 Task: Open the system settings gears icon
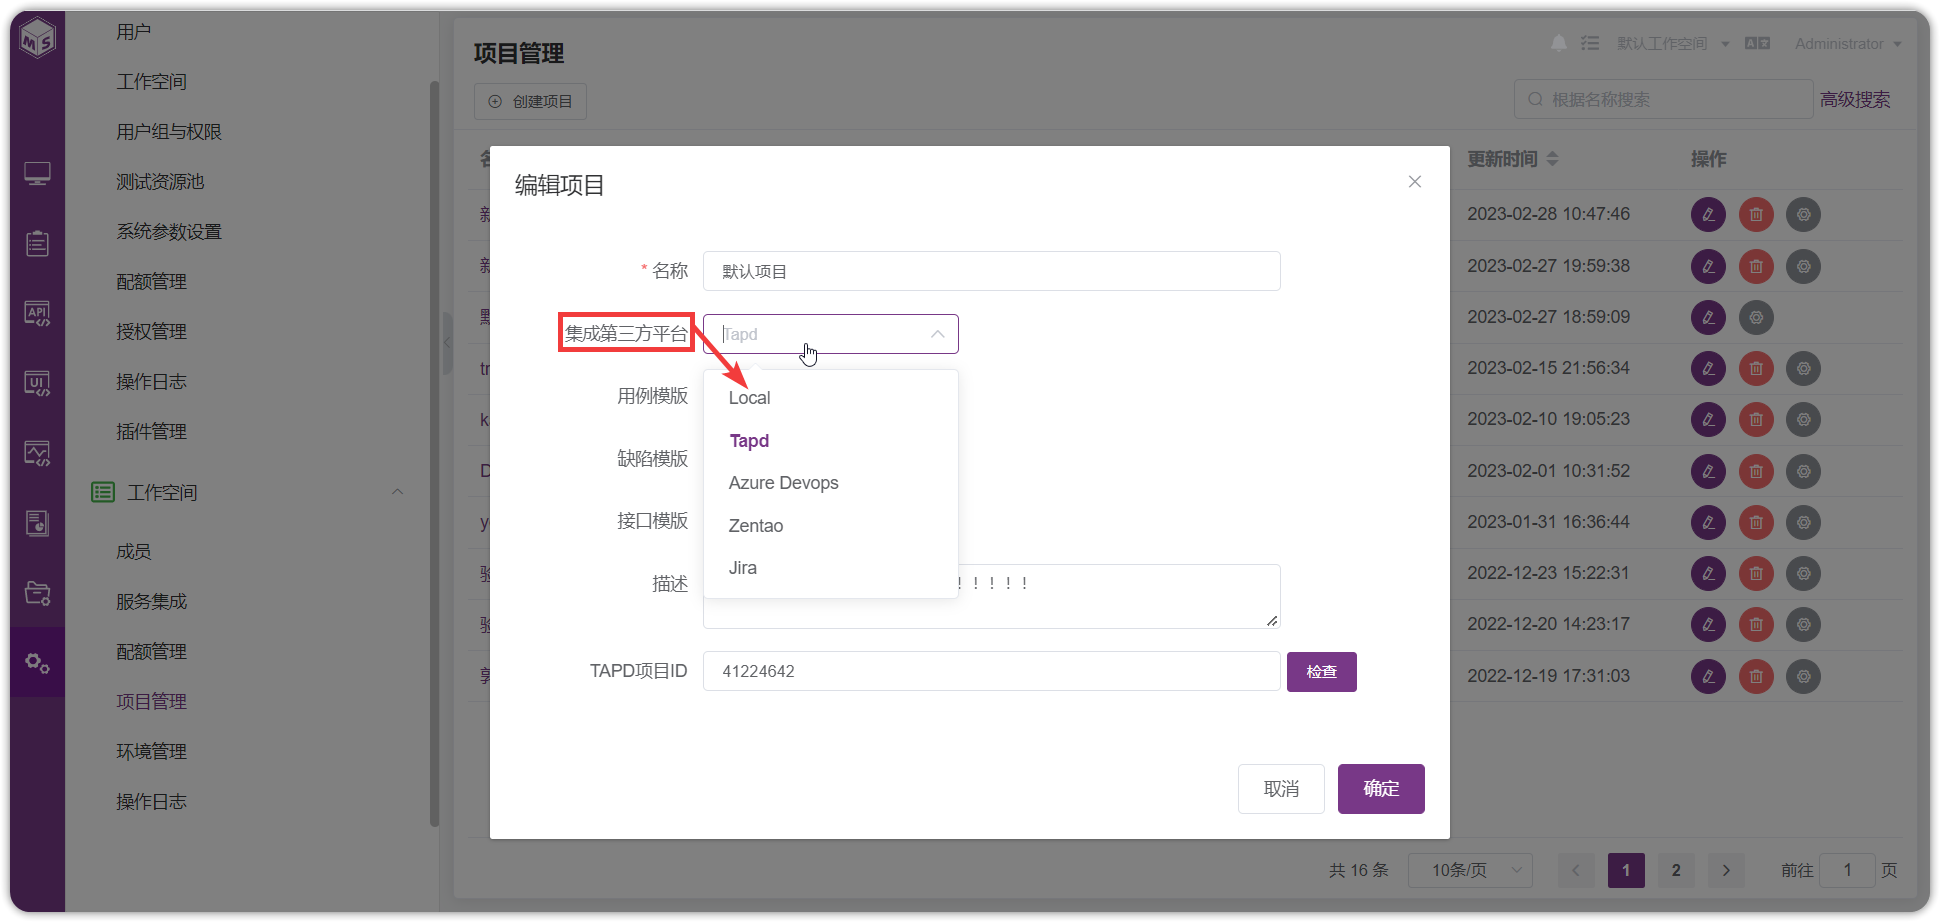[38, 663]
